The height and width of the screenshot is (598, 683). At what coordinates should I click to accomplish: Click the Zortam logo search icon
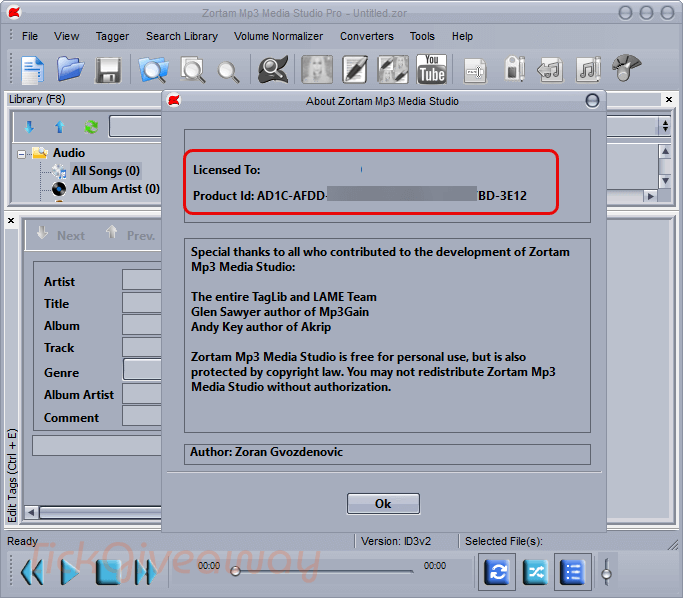point(273,69)
